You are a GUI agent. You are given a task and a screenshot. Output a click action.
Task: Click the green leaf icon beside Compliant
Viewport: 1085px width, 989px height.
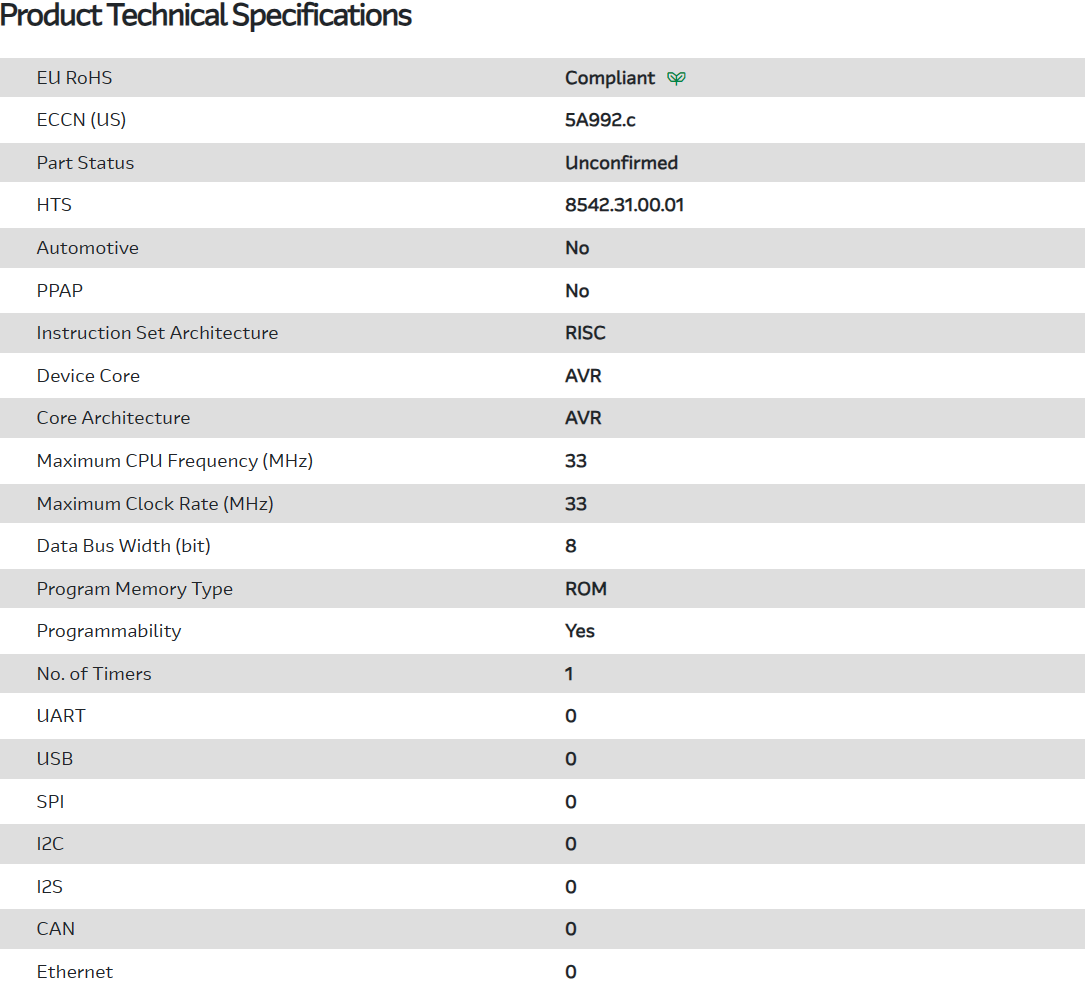(x=677, y=78)
